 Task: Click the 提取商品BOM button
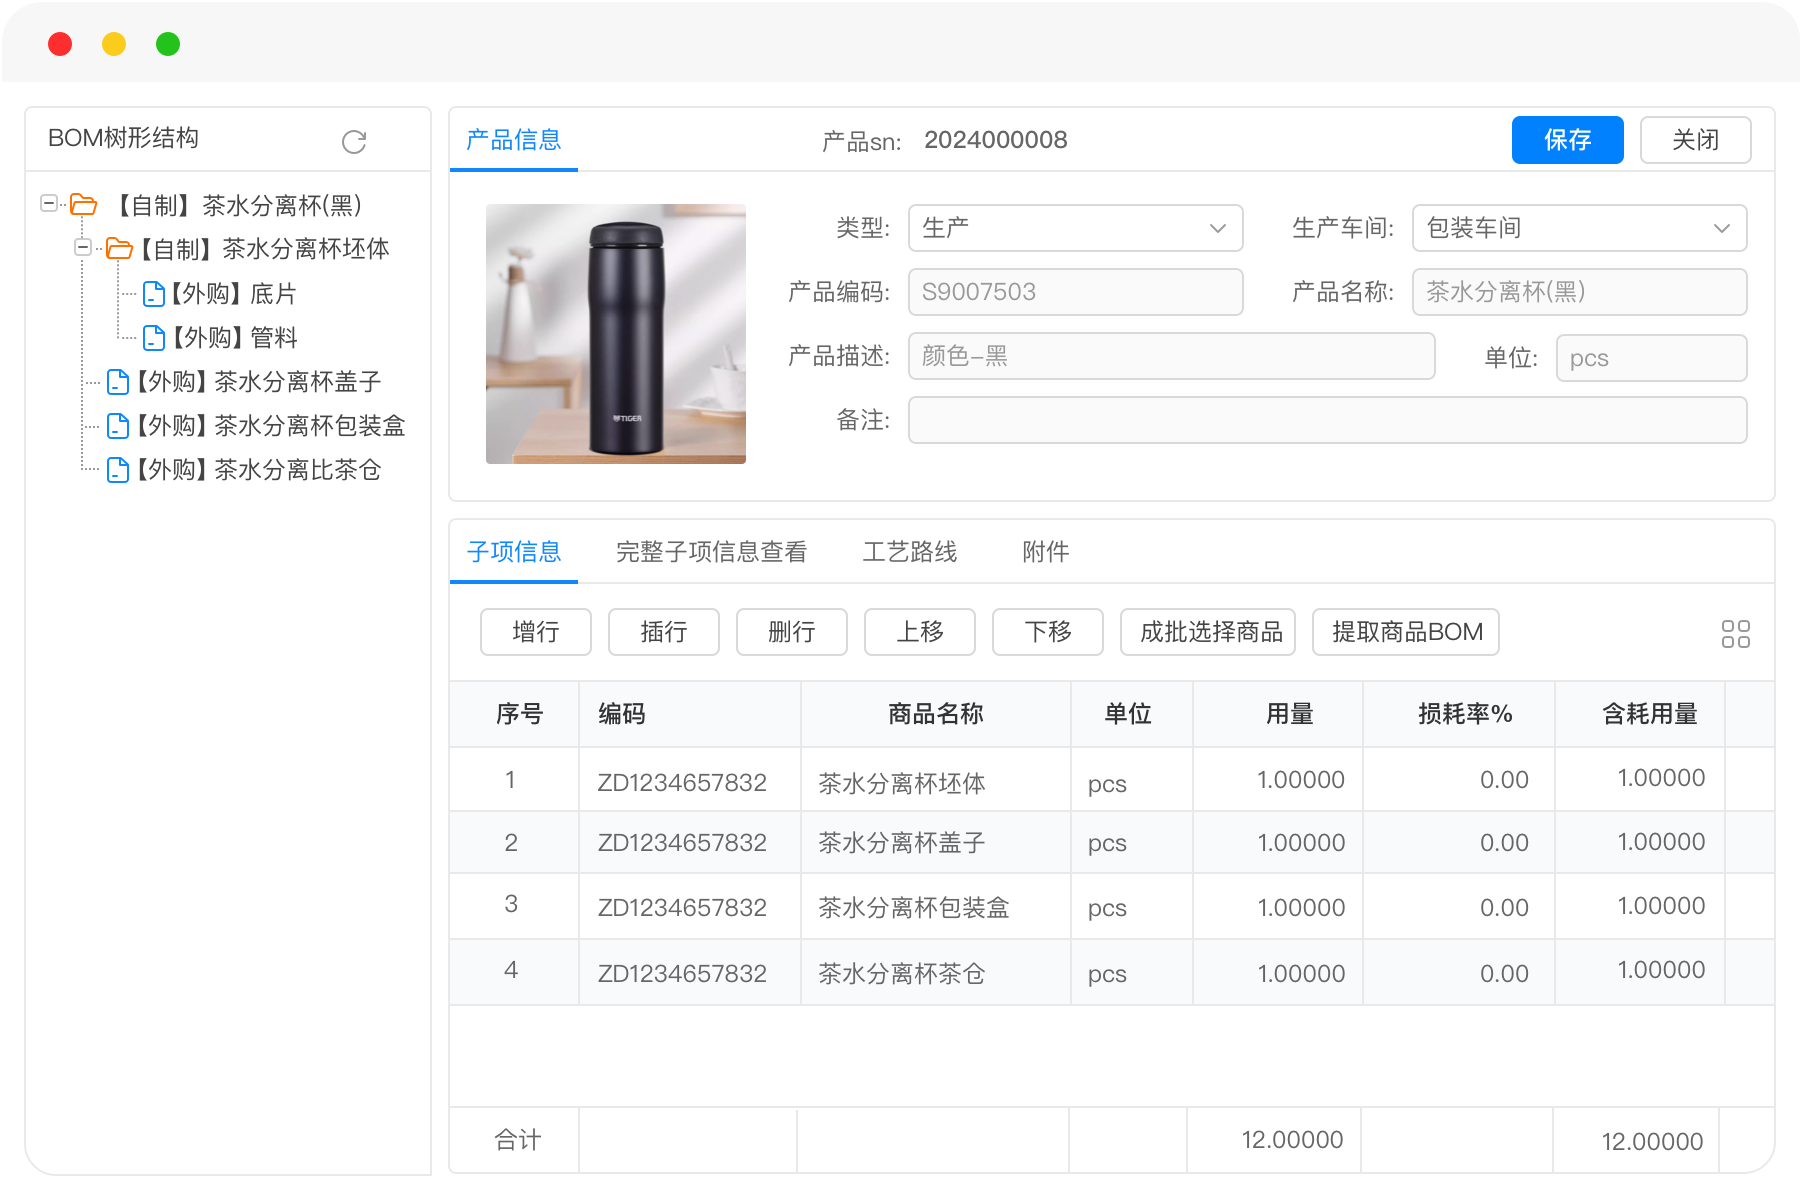click(1406, 632)
